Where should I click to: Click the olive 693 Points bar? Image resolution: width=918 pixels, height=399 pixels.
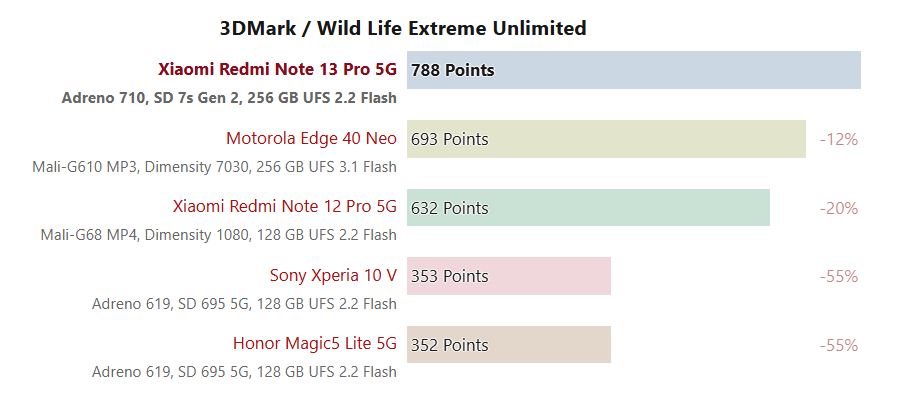[607, 139]
